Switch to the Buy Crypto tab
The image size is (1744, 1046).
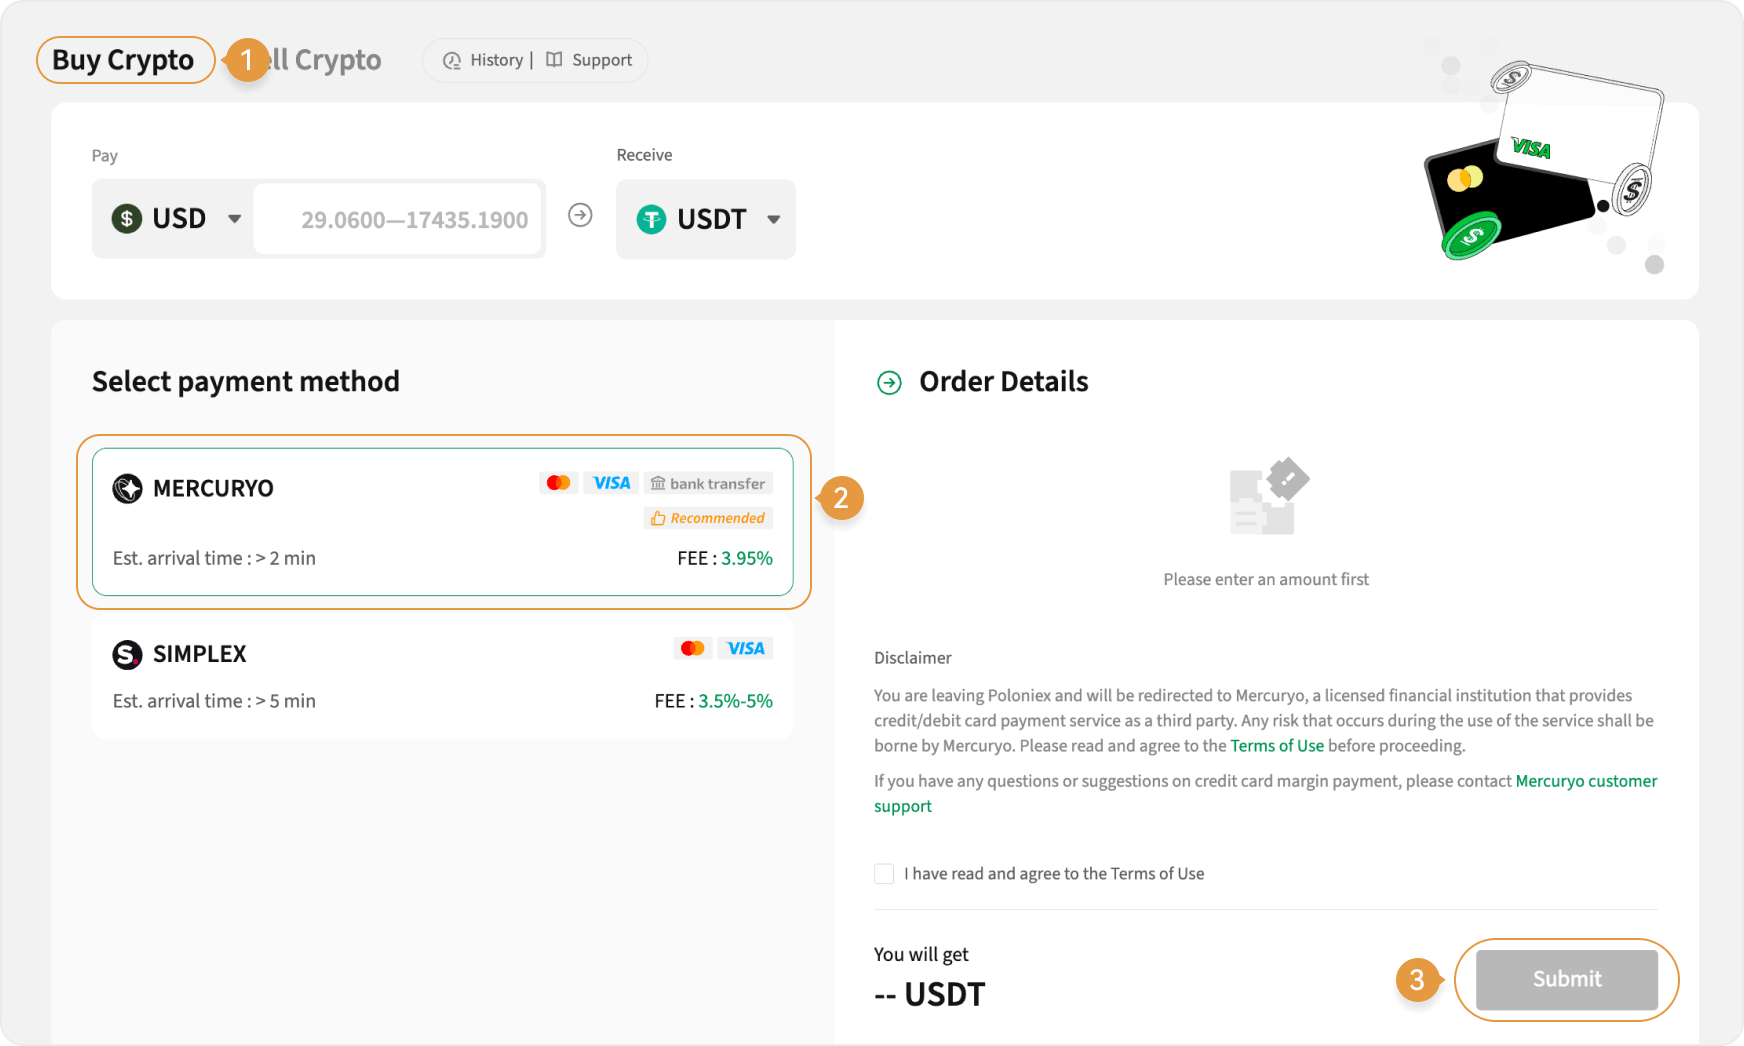coord(124,60)
